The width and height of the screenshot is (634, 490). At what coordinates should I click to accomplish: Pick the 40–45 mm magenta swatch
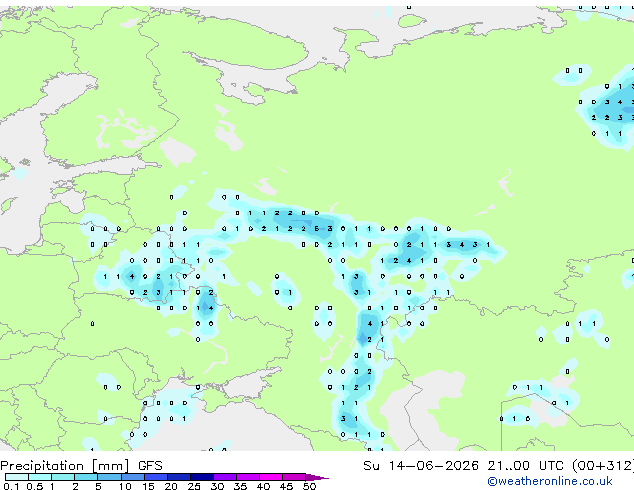271,477
